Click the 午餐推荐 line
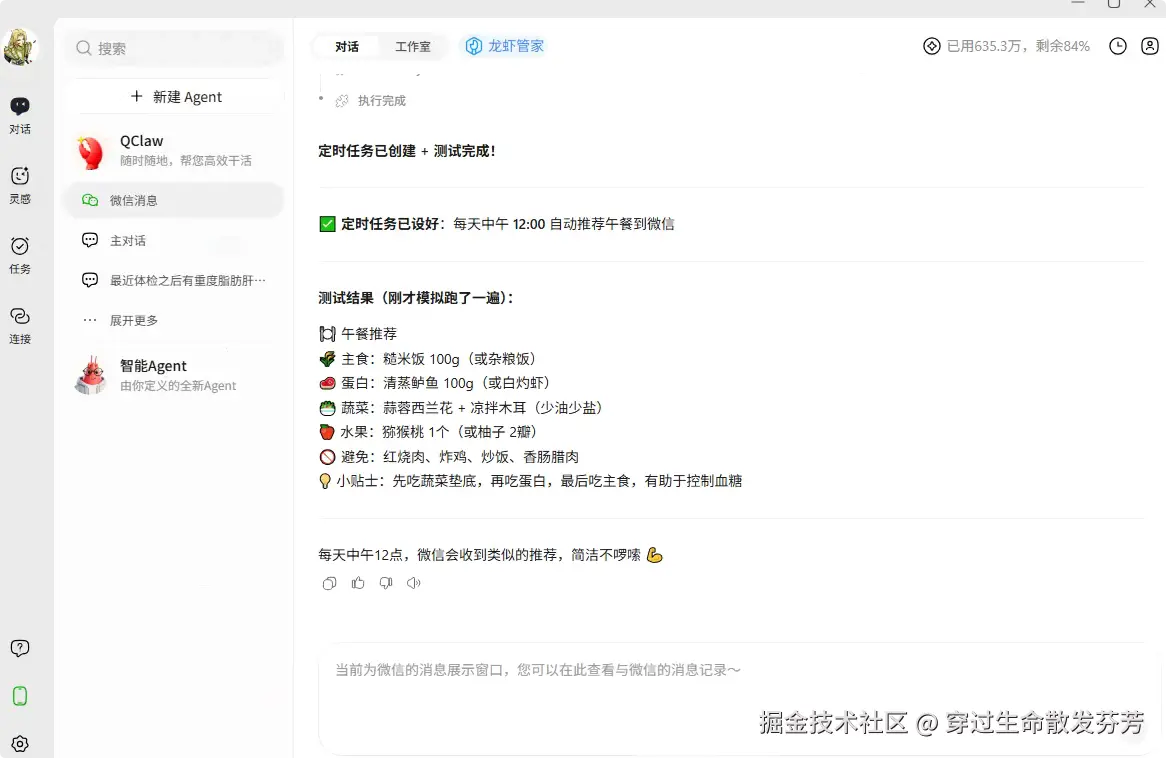This screenshot has width=1166, height=758. pyautogui.click(x=358, y=334)
